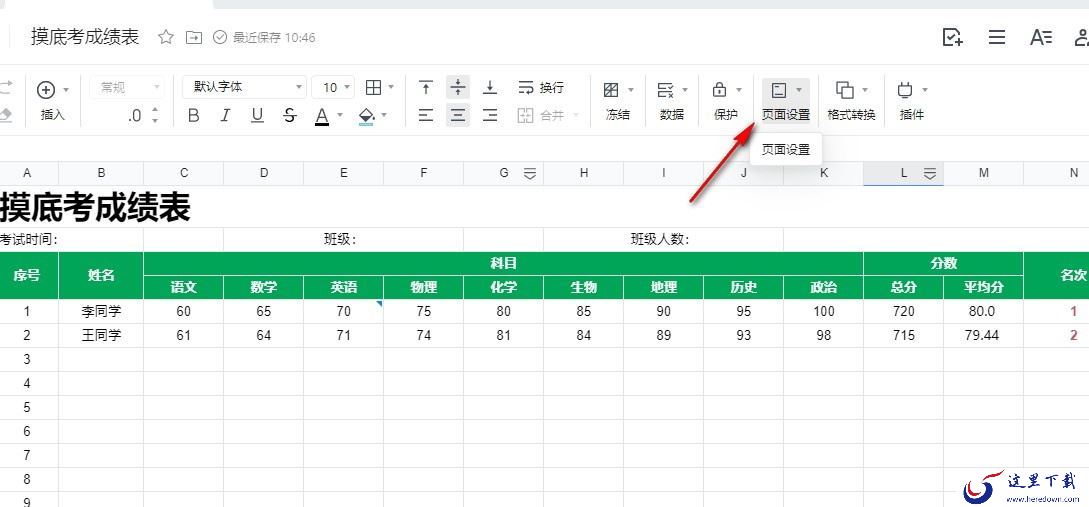Toggle 换行 text wrapping
Screen dimensions: 1089x507
point(541,88)
